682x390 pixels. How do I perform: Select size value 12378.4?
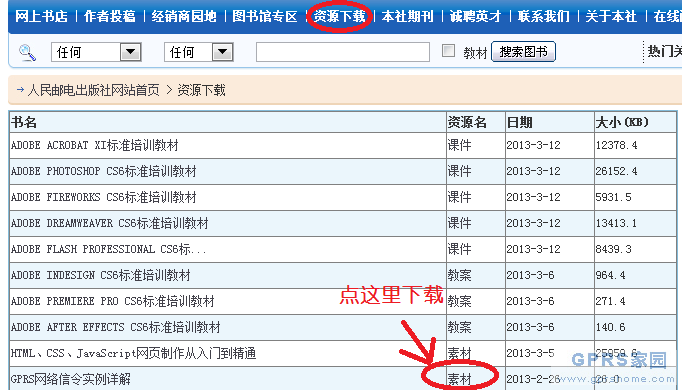[617, 145]
